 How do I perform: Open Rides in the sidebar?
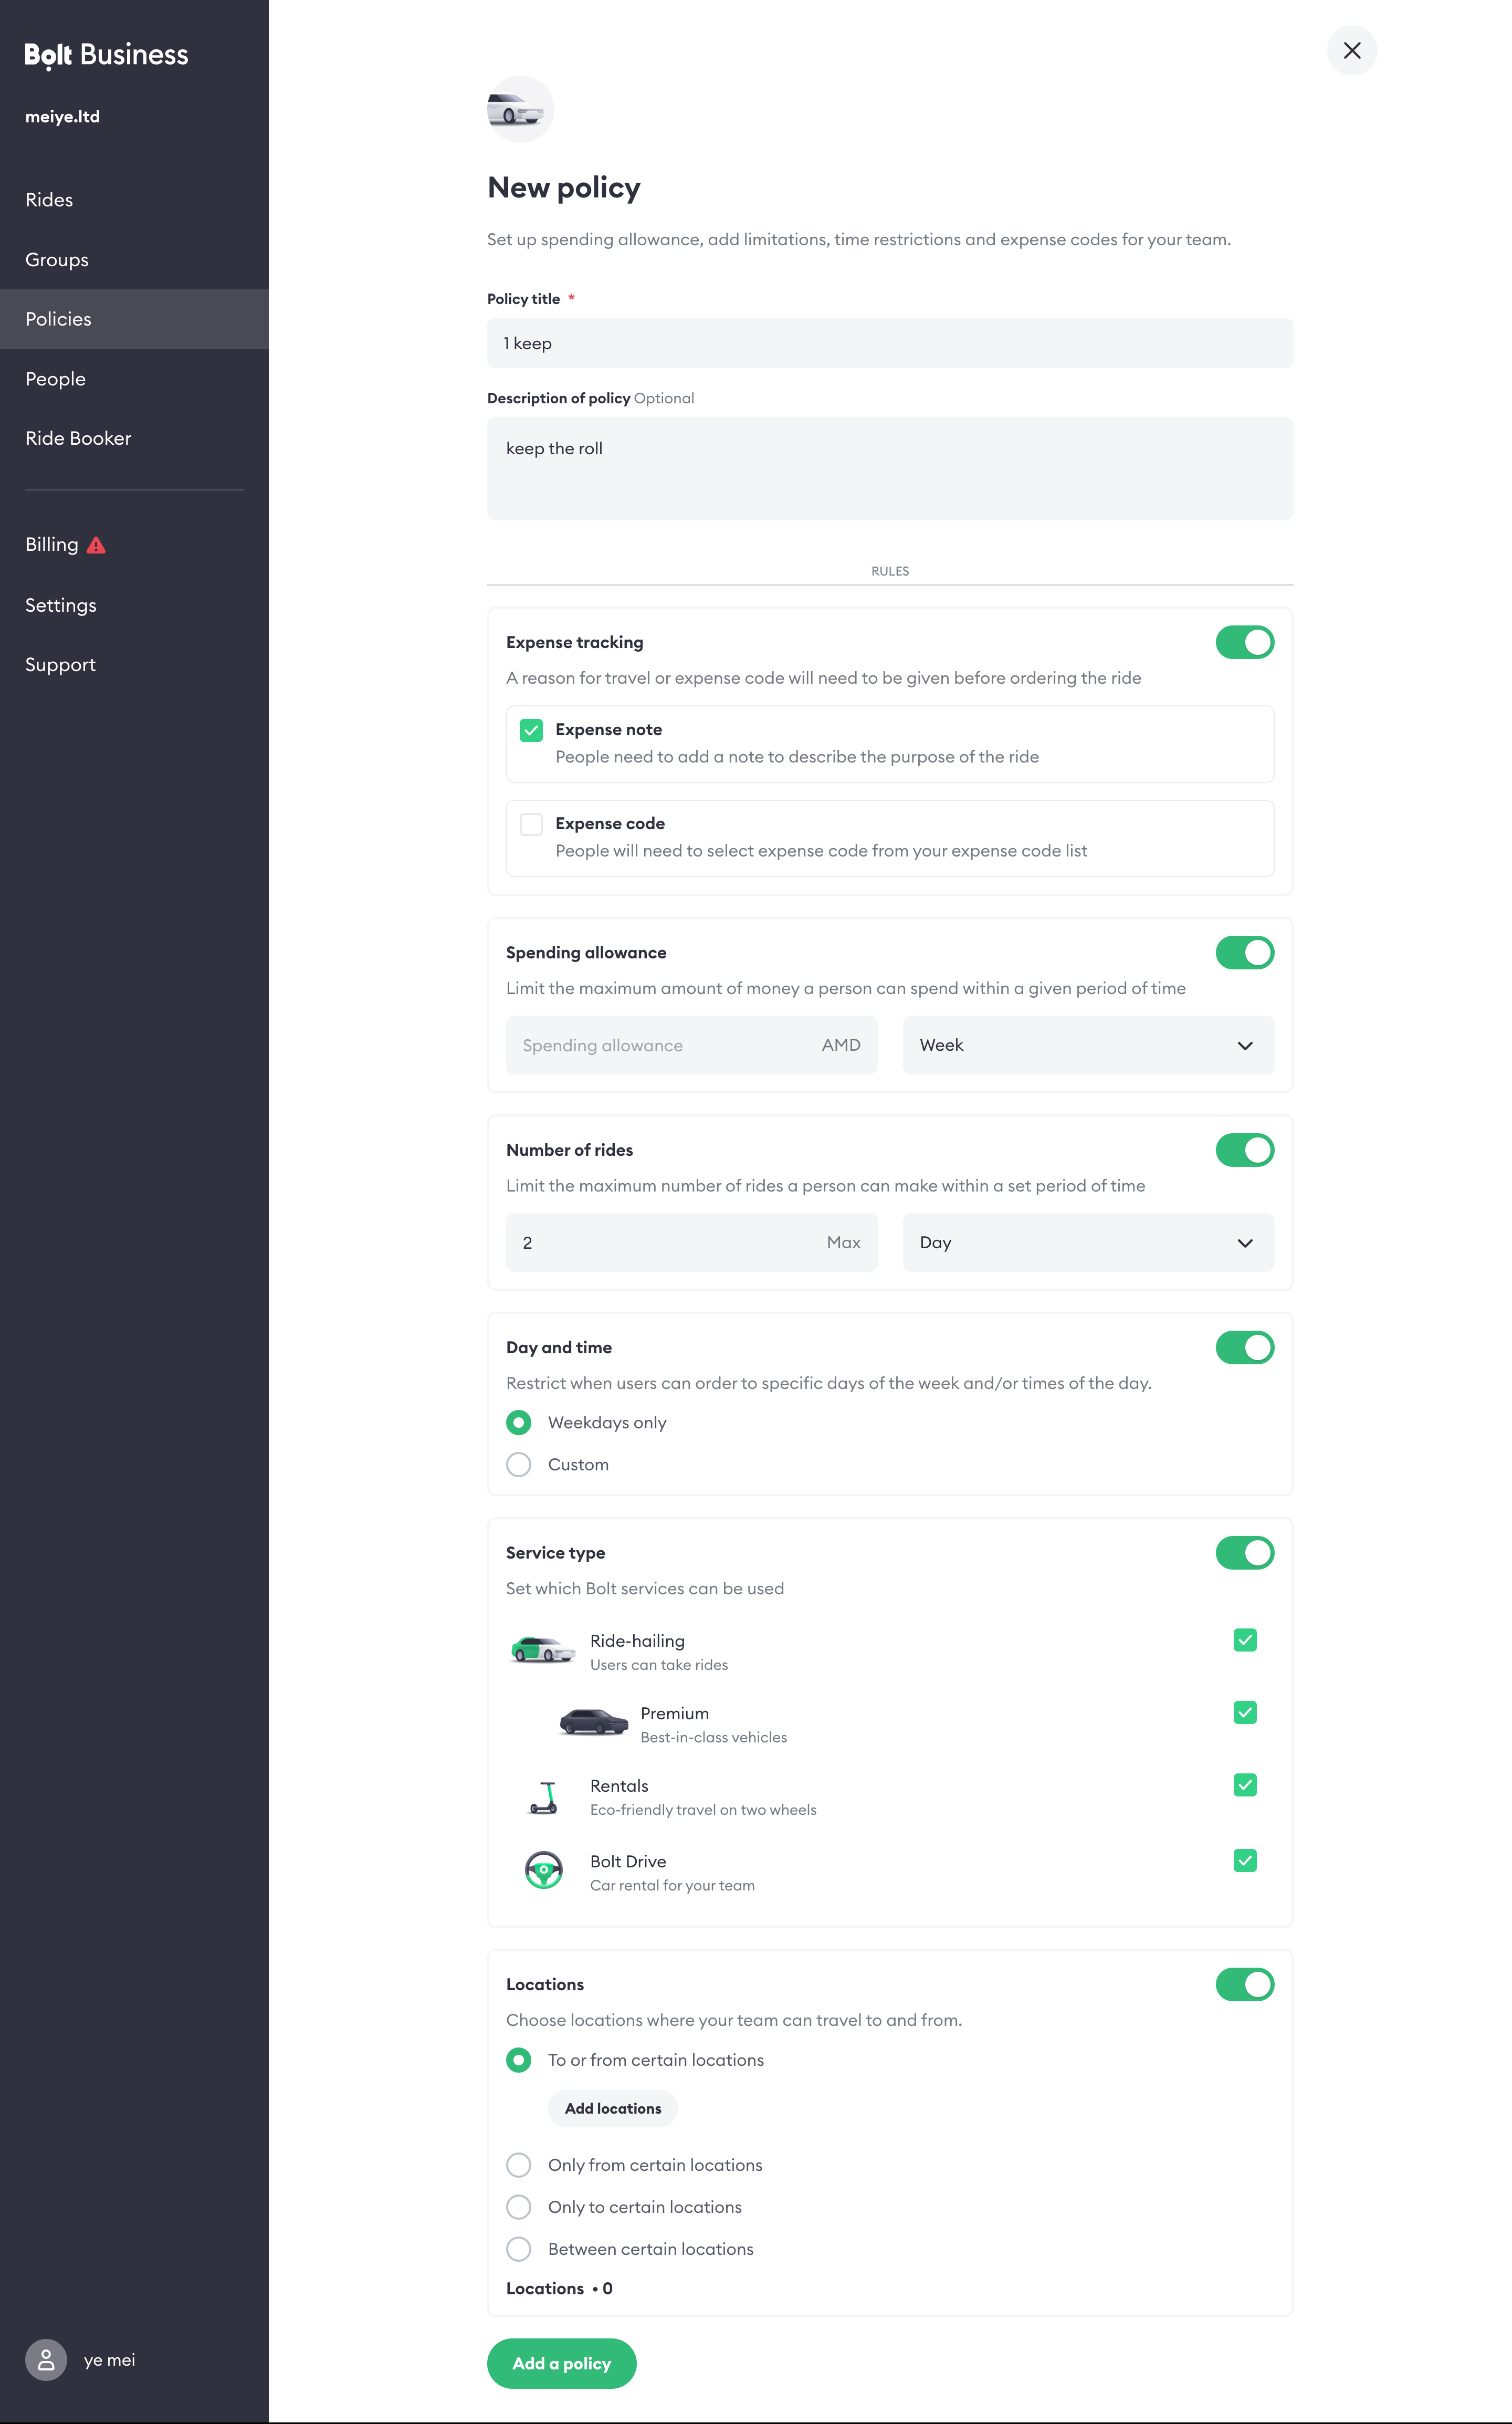(x=134, y=200)
